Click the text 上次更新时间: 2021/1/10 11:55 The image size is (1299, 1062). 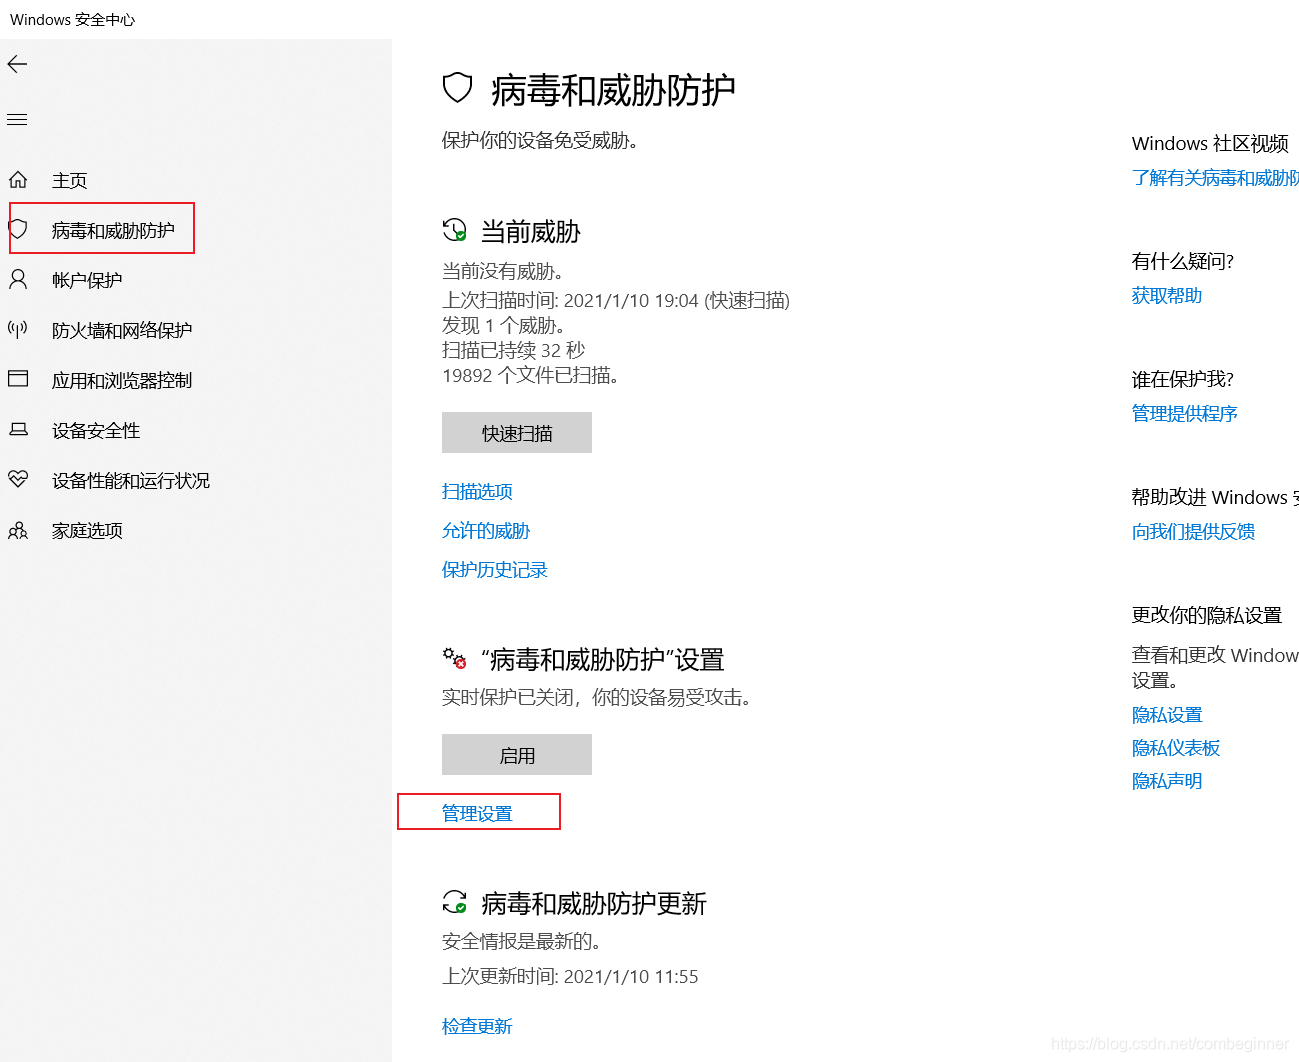coord(570,976)
